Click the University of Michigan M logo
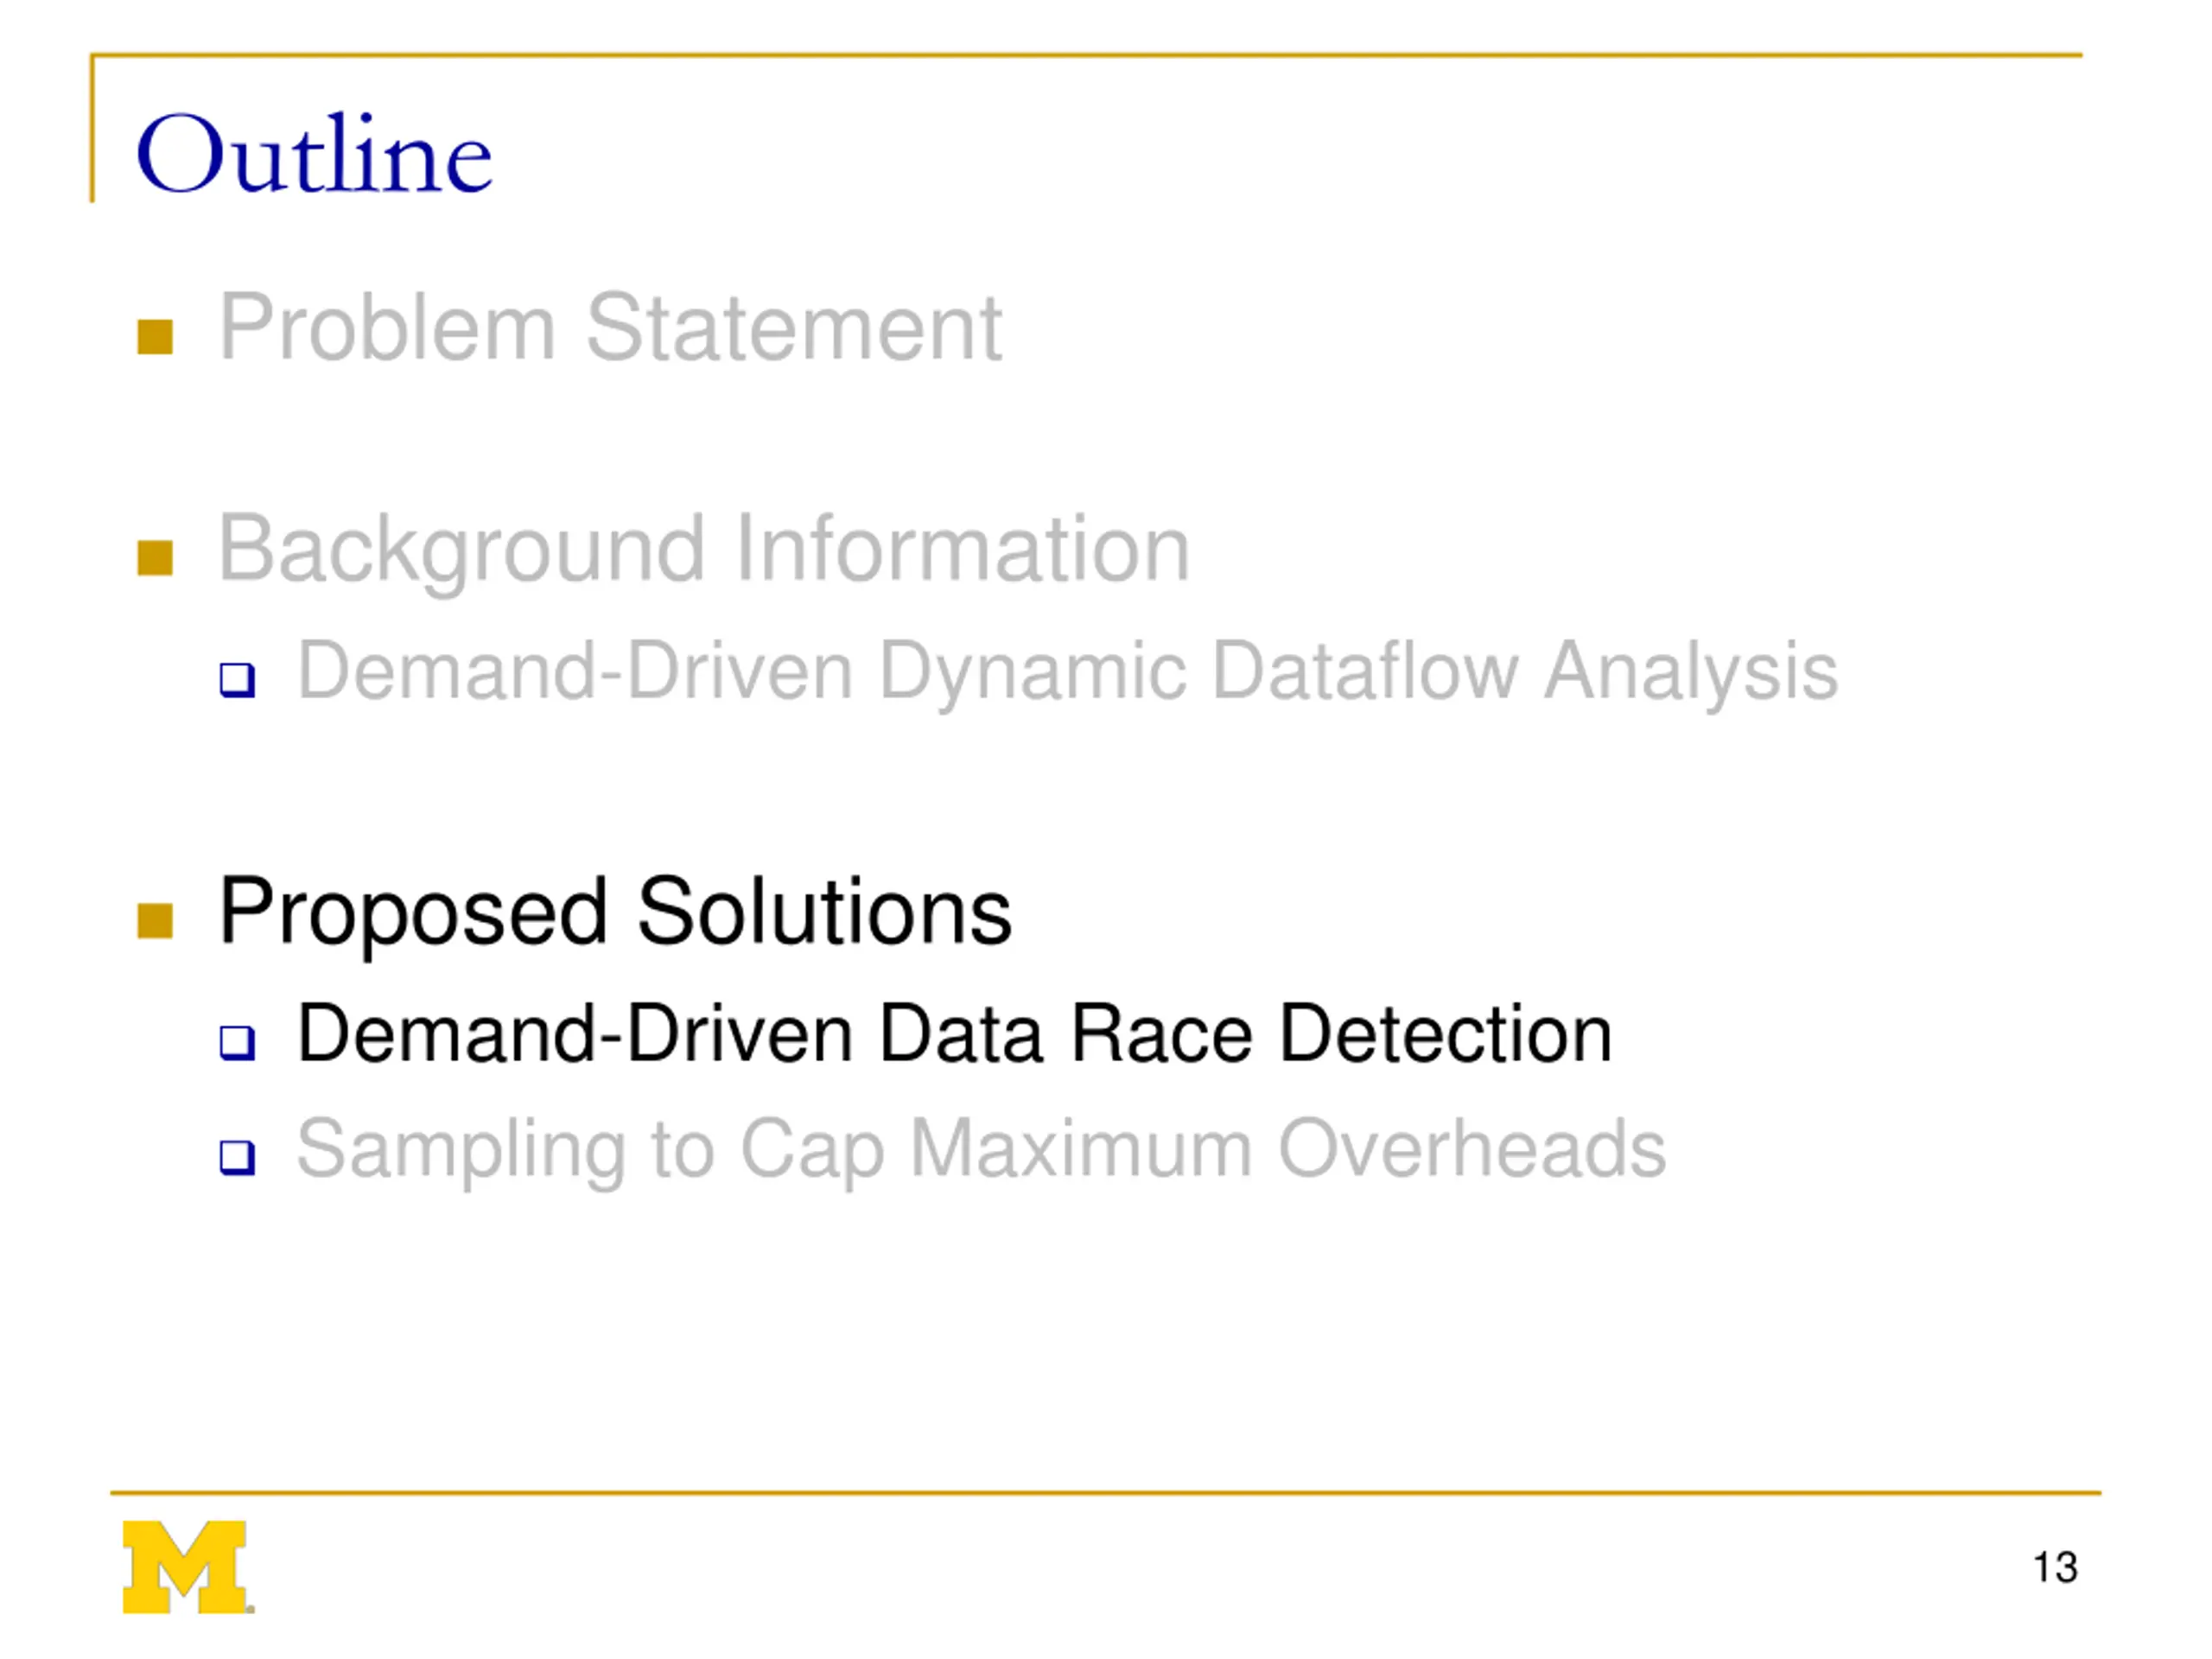 [187, 1567]
